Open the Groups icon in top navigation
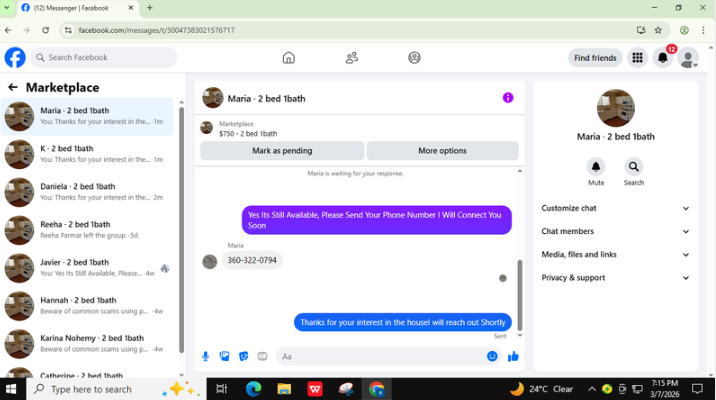The width and height of the screenshot is (716, 400). click(x=414, y=58)
